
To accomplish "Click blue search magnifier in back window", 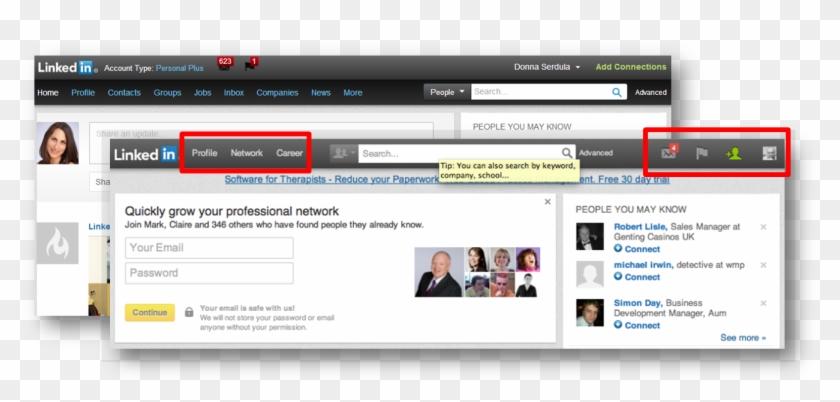I will [617, 92].
